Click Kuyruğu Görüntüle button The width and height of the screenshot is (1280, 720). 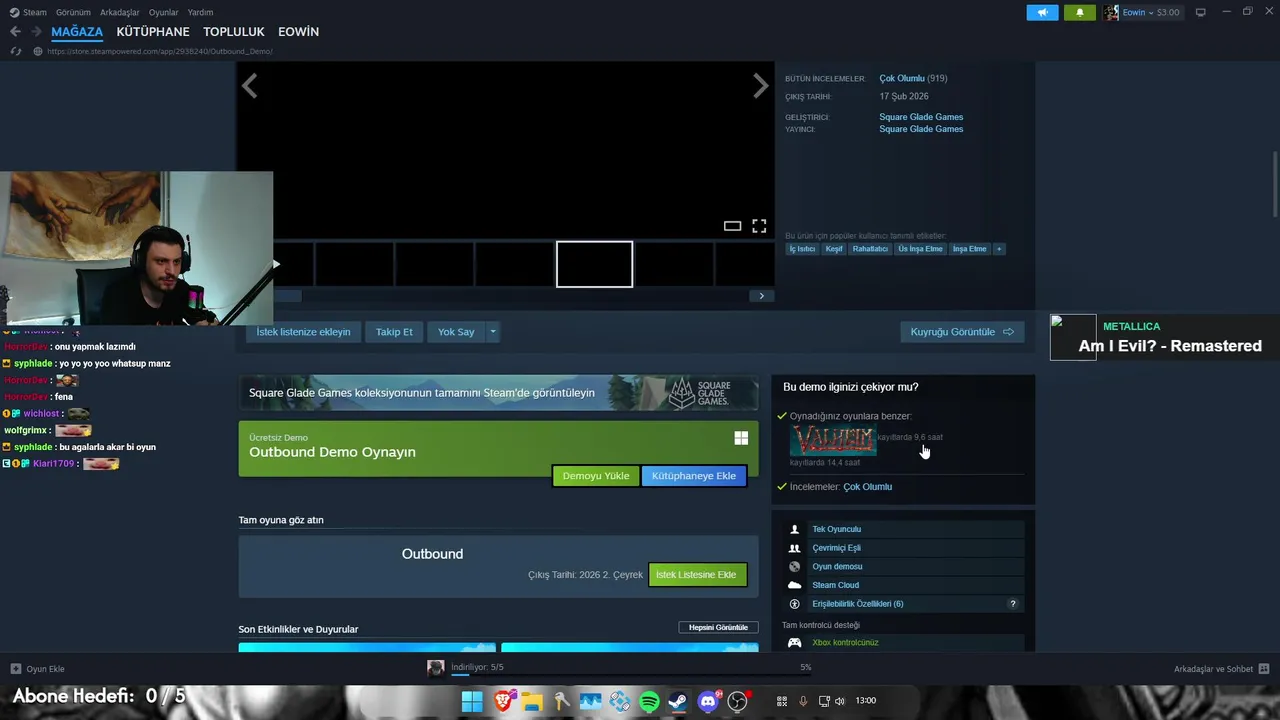962,332
